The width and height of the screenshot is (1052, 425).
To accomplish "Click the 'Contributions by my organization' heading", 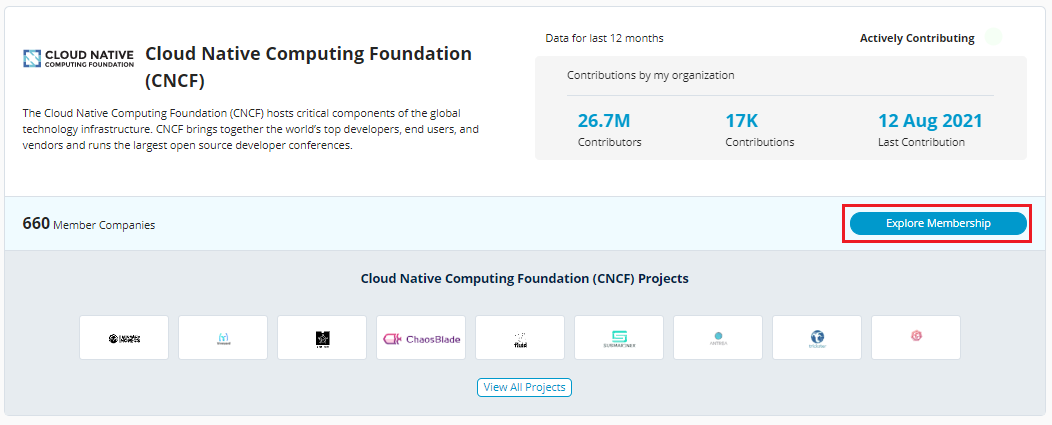I will pos(651,75).
